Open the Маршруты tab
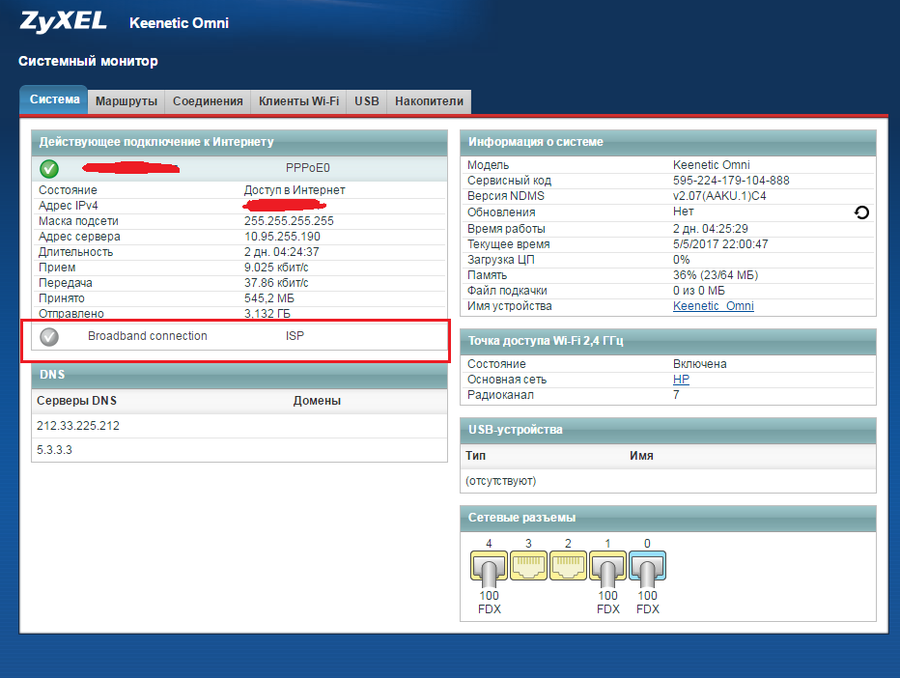Screen dimensions: 900x678 pyautogui.click(x=126, y=101)
